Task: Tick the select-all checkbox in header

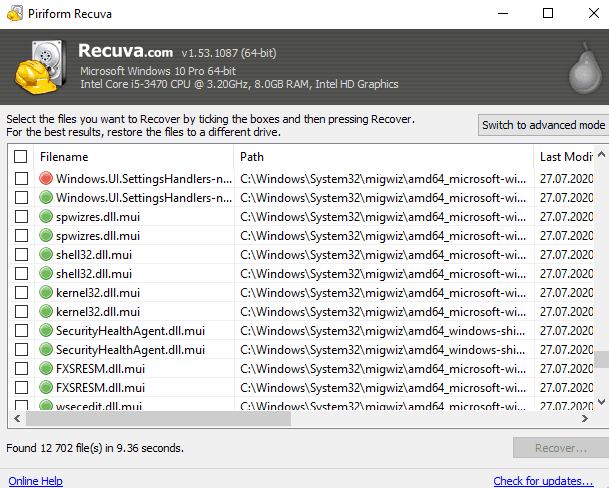Action: [21, 157]
